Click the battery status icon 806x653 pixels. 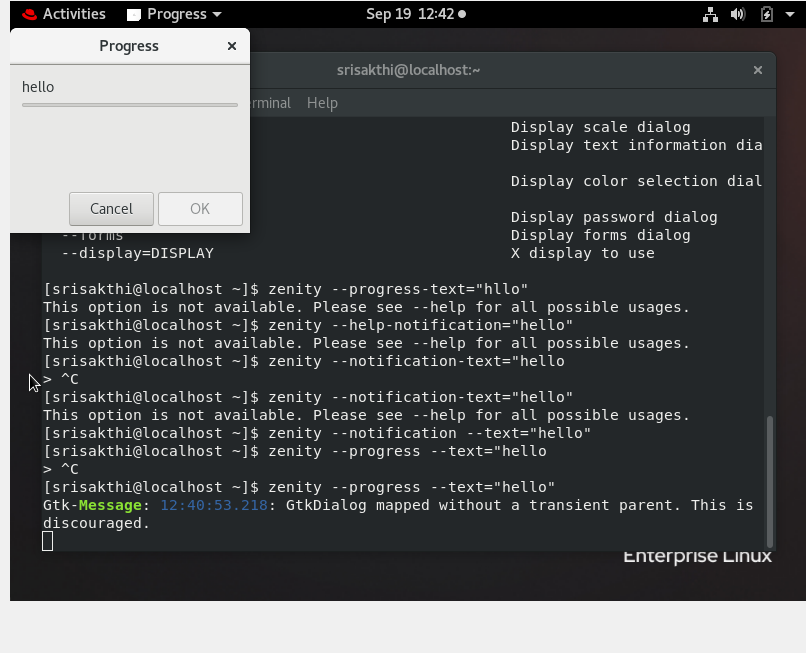(765, 14)
